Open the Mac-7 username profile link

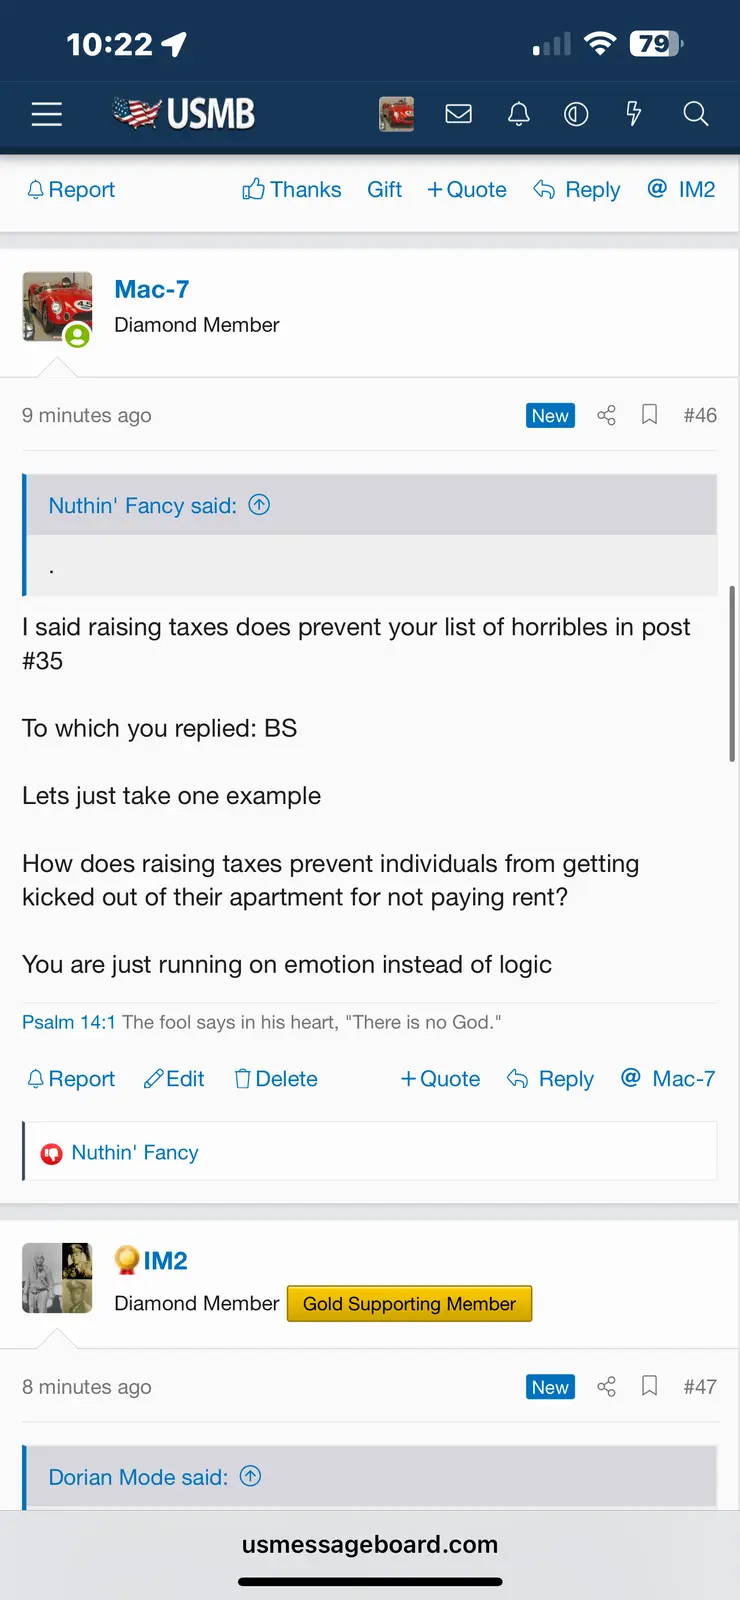tap(152, 289)
